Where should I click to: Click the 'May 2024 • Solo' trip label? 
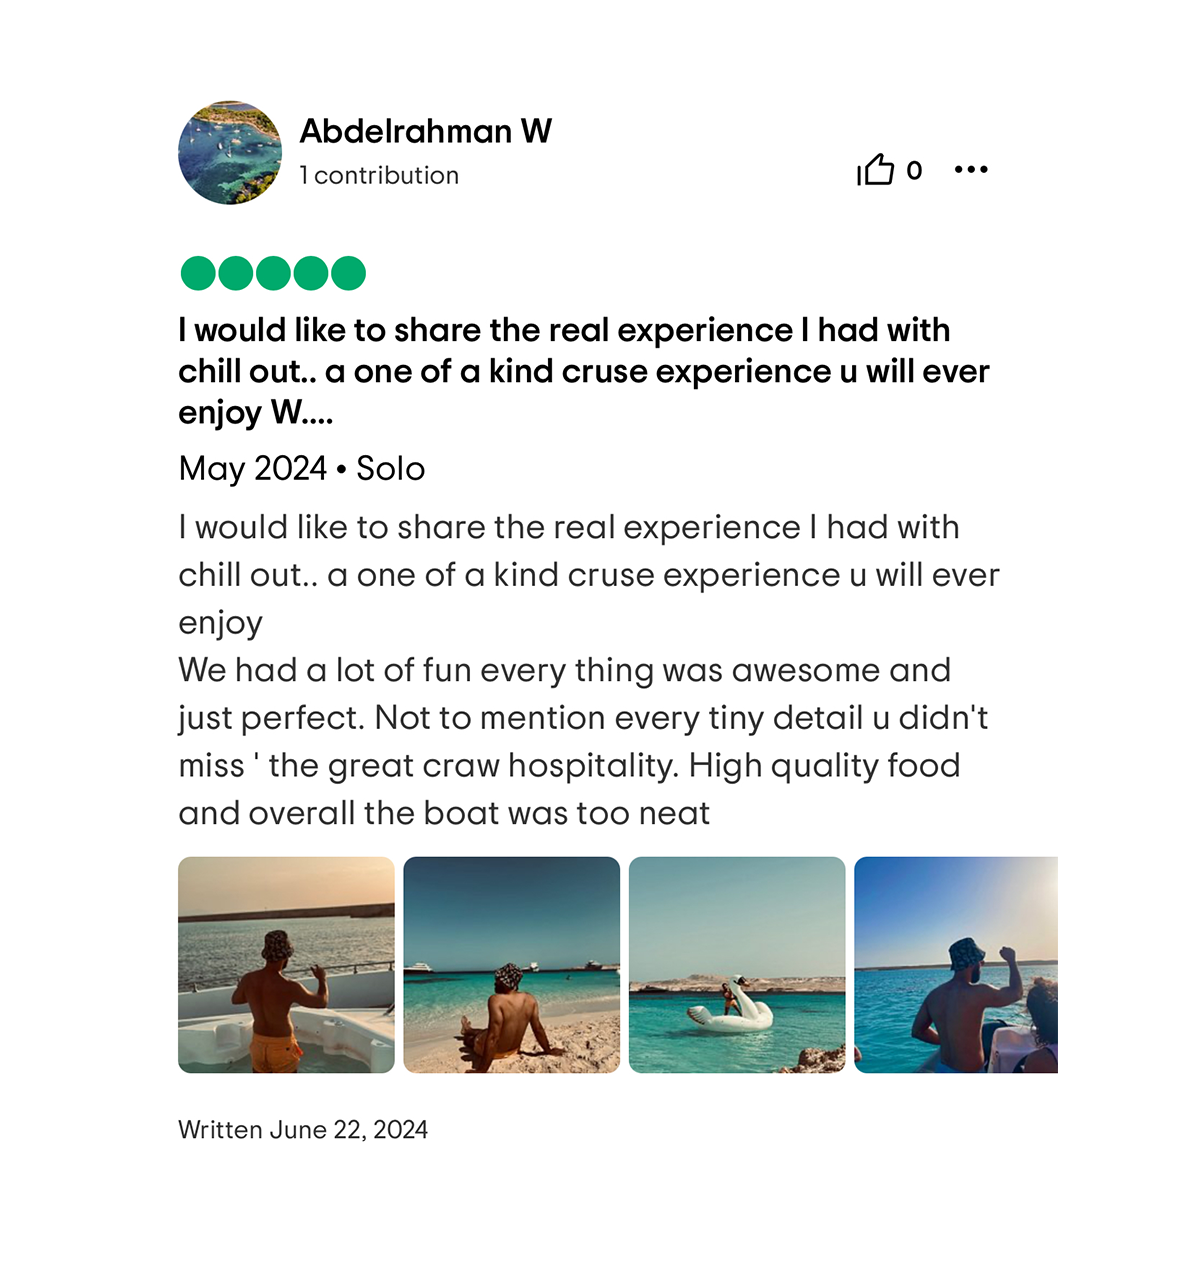pyautogui.click(x=302, y=468)
